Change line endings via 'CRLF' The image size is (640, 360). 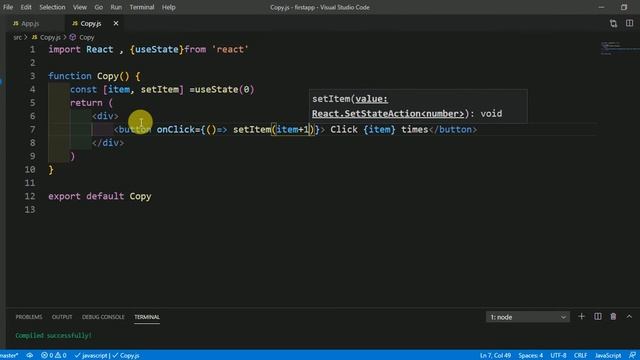pyautogui.click(x=580, y=355)
